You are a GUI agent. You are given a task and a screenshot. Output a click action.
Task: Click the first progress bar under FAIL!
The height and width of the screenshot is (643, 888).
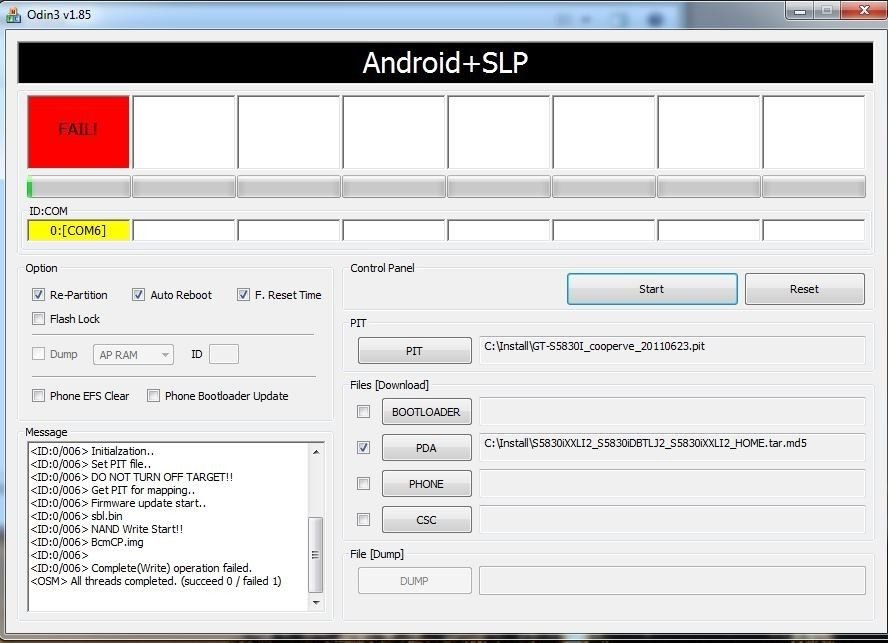tap(79, 187)
